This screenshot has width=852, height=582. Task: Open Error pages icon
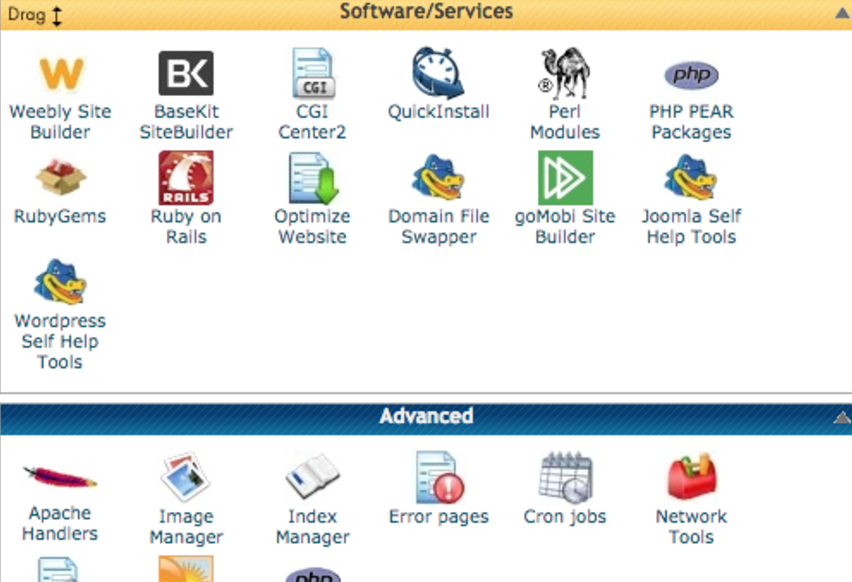click(x=439, y=477)
